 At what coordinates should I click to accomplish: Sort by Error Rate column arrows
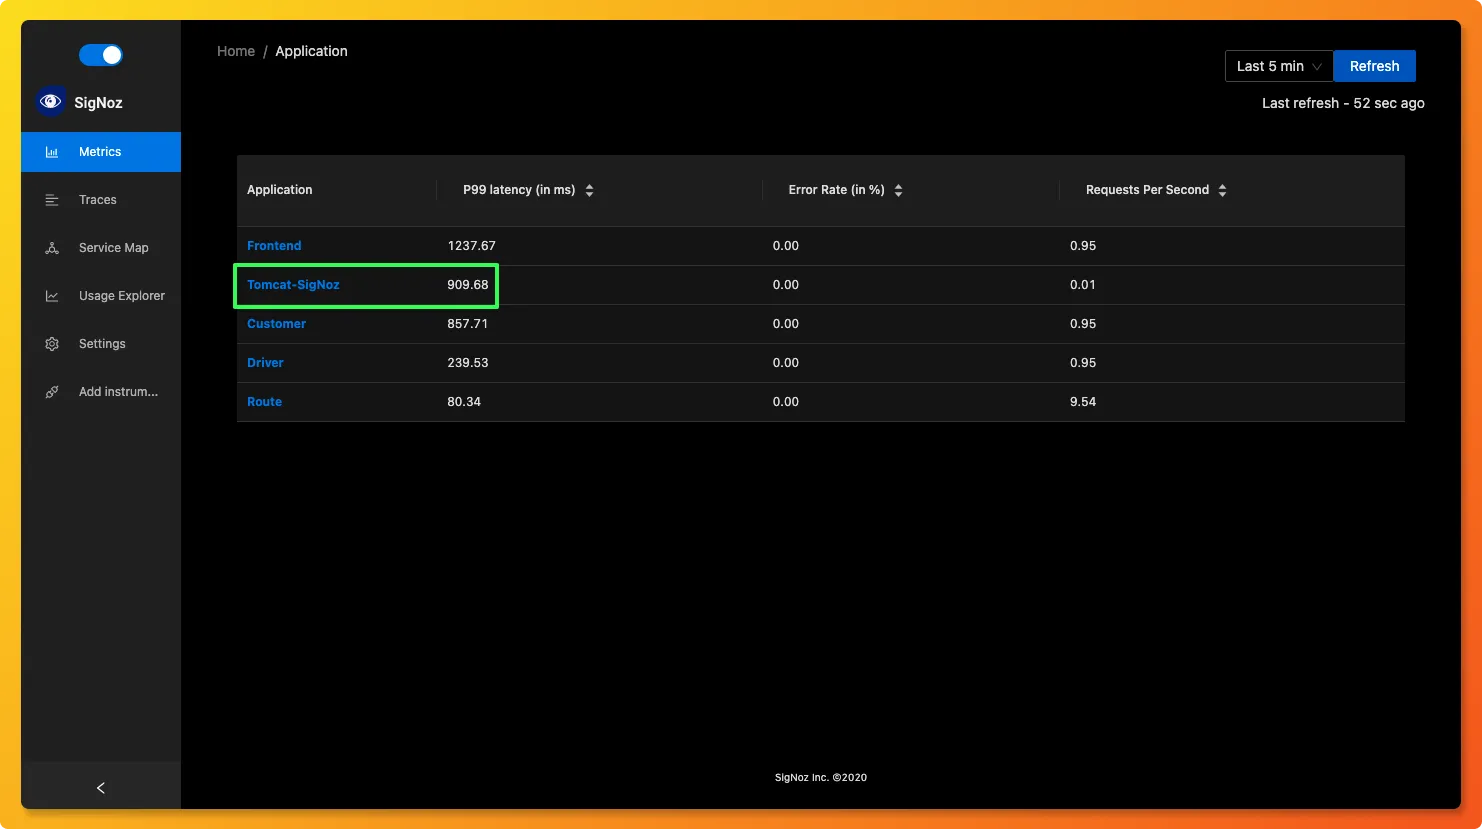click(x=898, y=190)
